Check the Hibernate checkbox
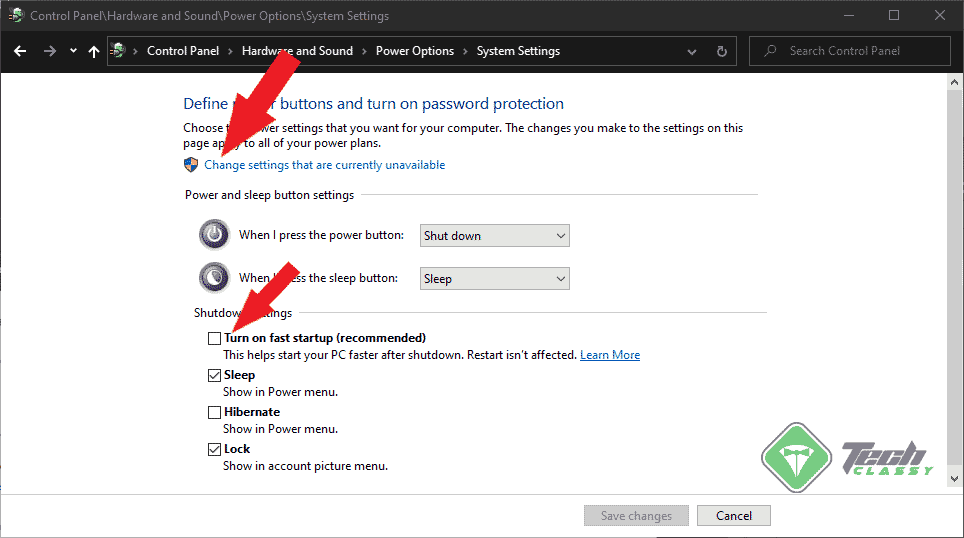This screenshot has height=538, width=964. pos(214,412)
